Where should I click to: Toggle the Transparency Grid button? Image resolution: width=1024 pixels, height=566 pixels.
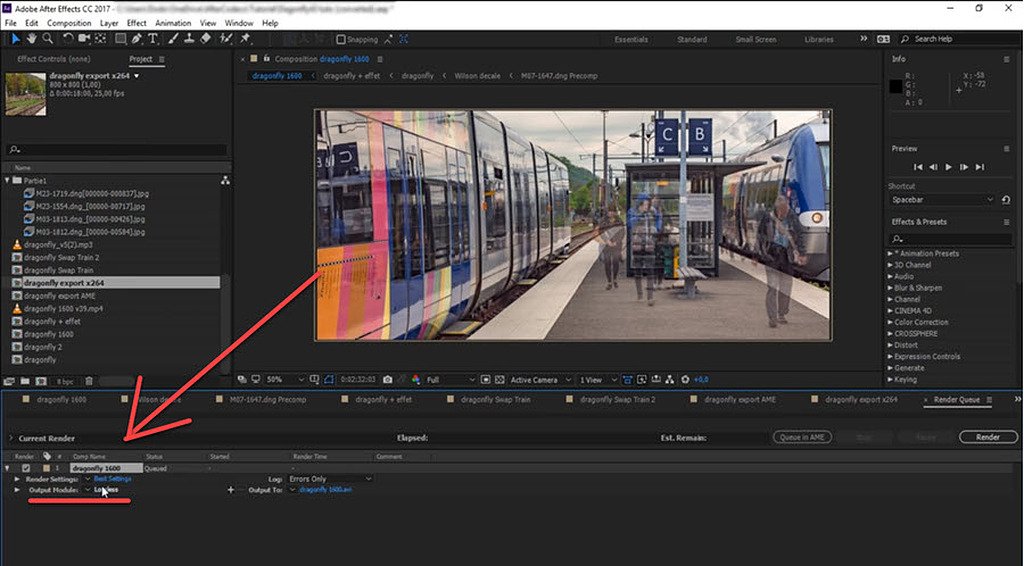point(500,379)
